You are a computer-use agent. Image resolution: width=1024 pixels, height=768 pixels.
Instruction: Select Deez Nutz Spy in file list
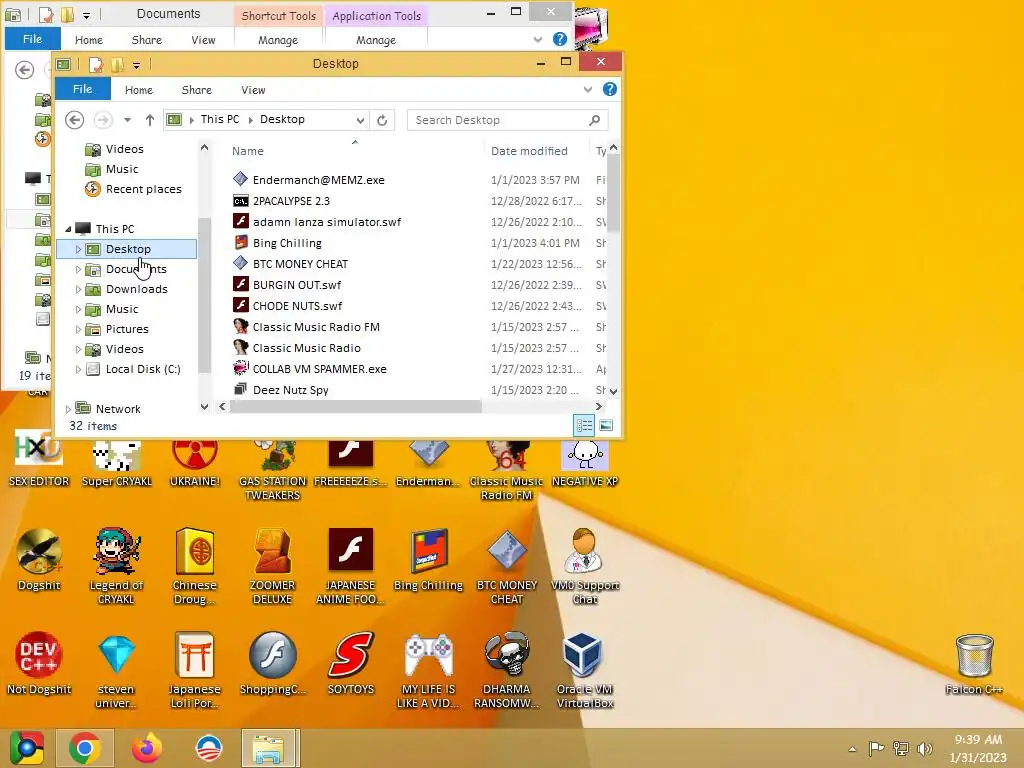(290, 390)
